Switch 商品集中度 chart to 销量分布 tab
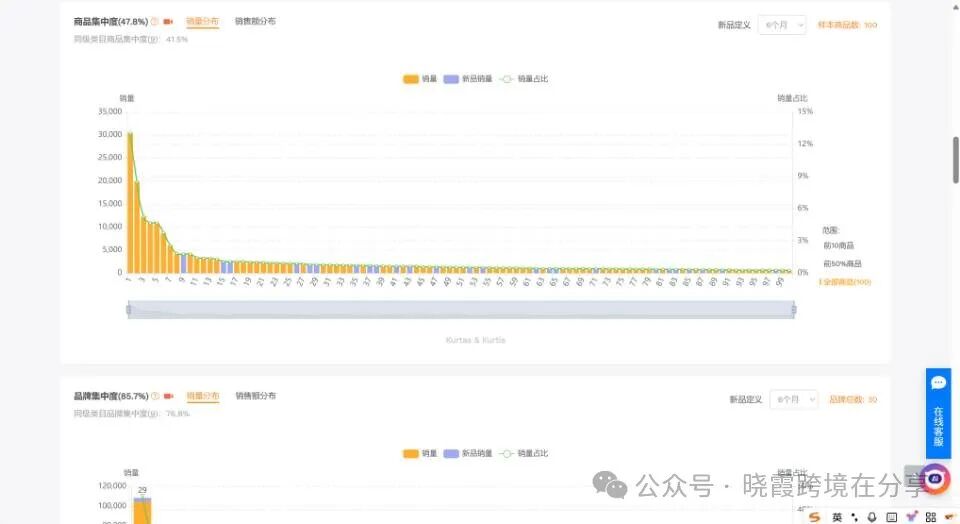This screenshot has width=960, height=524. [x=202, y=21]
